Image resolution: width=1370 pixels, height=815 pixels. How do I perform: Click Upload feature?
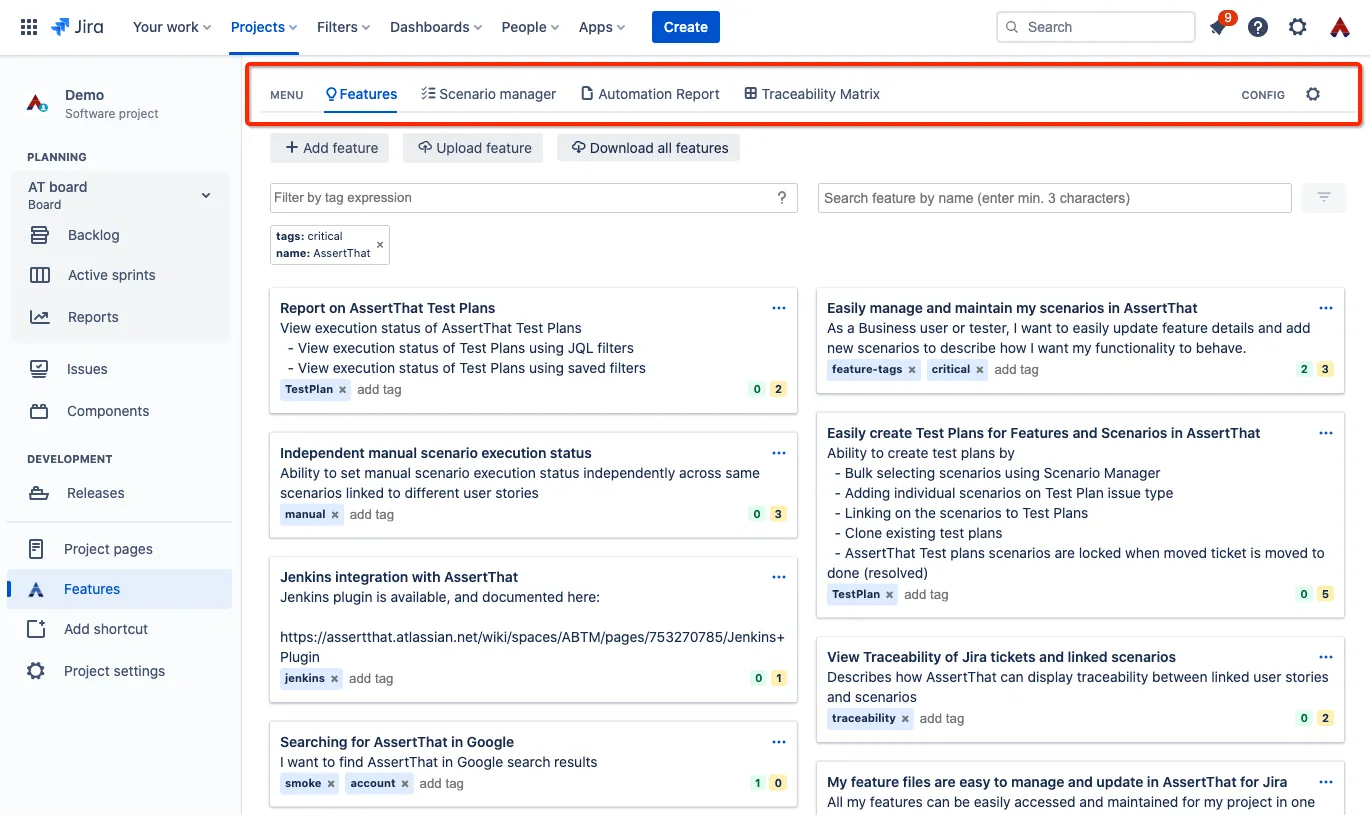[x=473, y=148]
